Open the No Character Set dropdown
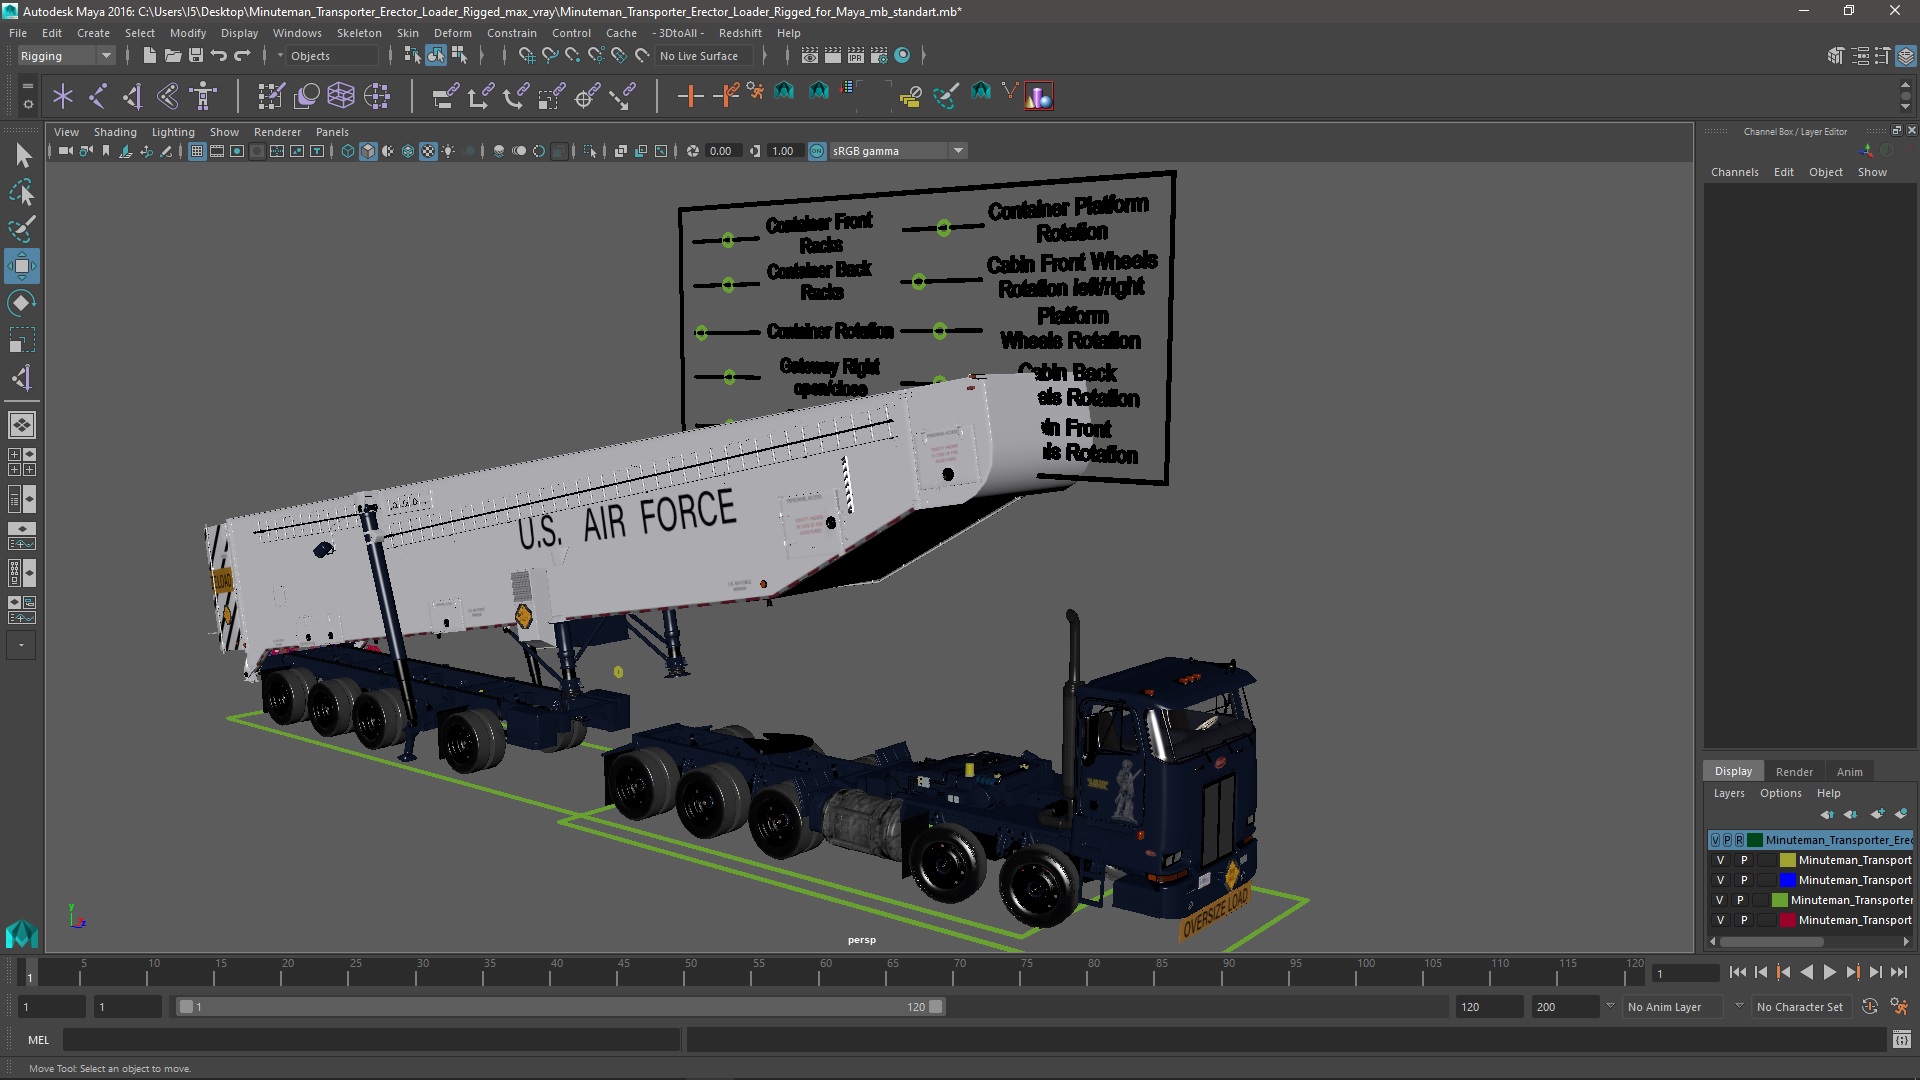This screenshot has height=1080, width=1920. tap(1803, 1007)
